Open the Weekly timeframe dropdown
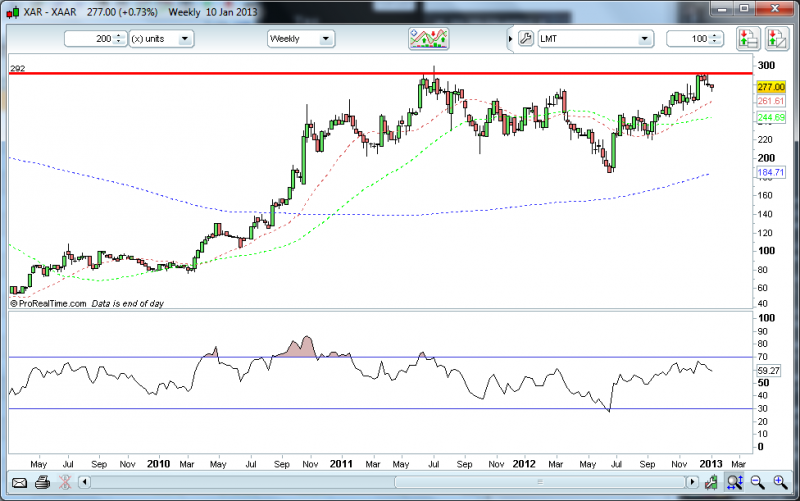The image size is (800, 501). [x=325, y=39]
